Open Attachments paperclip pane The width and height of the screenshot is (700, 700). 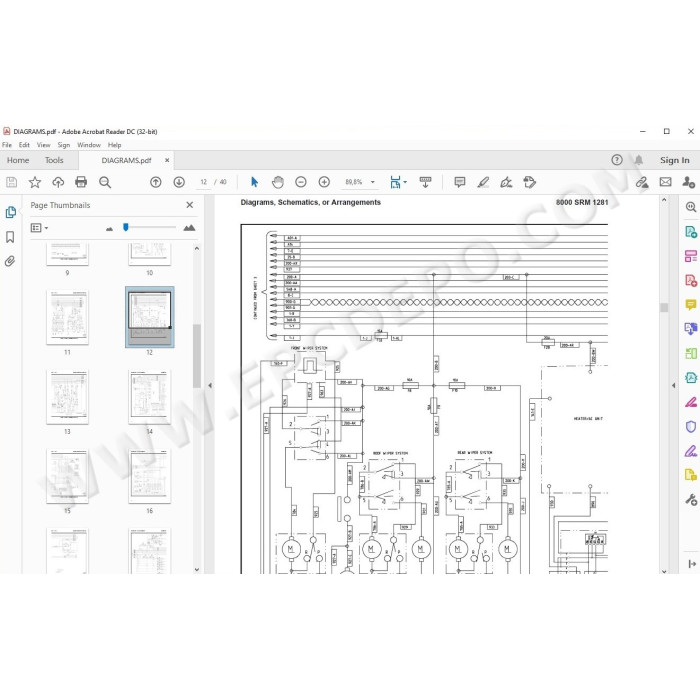(x=10, y=261)
